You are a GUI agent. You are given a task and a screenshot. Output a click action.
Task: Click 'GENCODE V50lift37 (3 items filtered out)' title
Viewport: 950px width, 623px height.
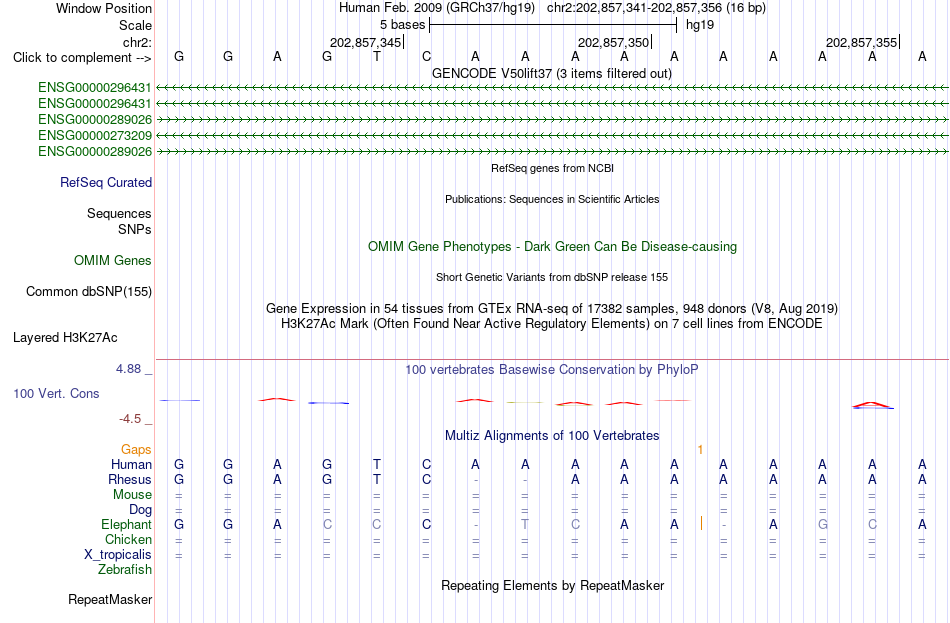click(x=552, y=73)
